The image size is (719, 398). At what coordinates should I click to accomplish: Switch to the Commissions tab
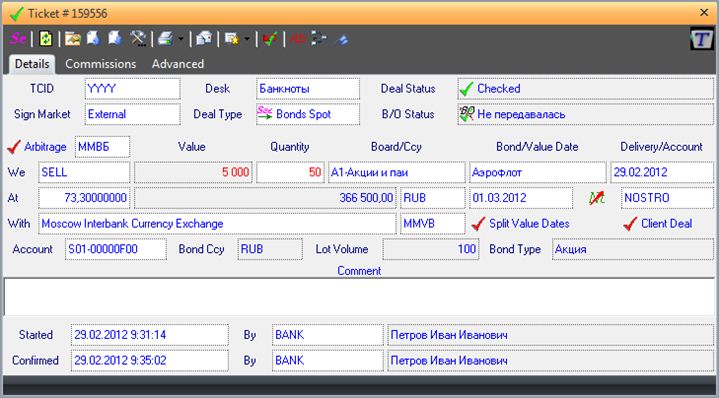[x=100, y=64]
